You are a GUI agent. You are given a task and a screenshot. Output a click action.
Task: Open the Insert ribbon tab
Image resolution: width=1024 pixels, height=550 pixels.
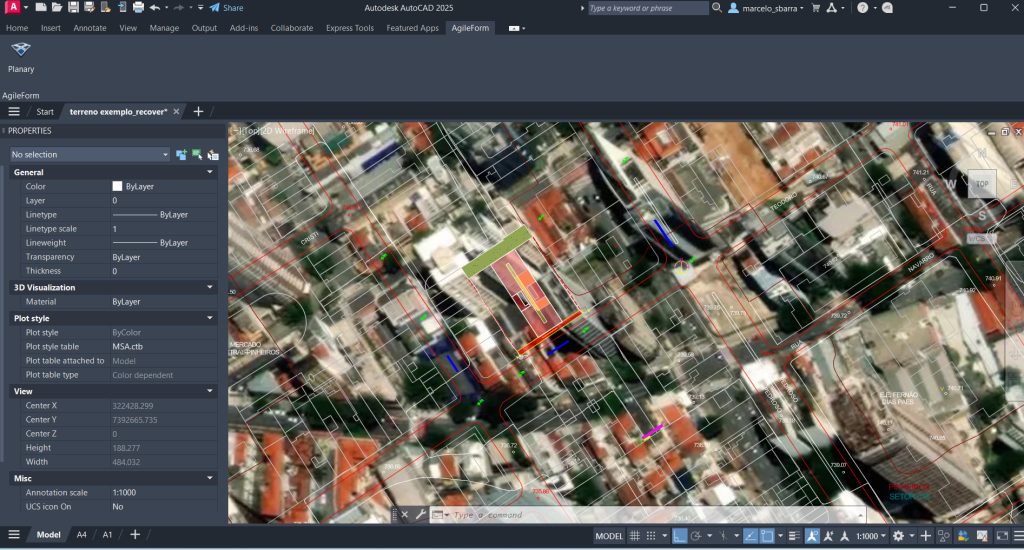click(50, 28)
